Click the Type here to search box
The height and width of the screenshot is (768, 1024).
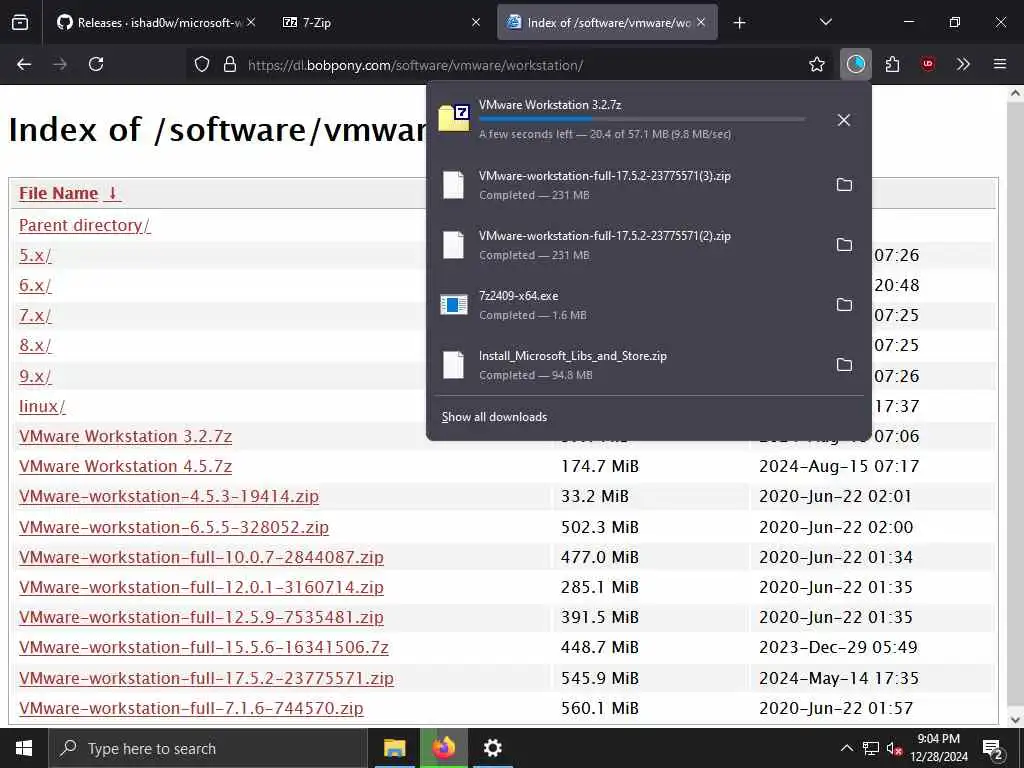pos(208,748)
